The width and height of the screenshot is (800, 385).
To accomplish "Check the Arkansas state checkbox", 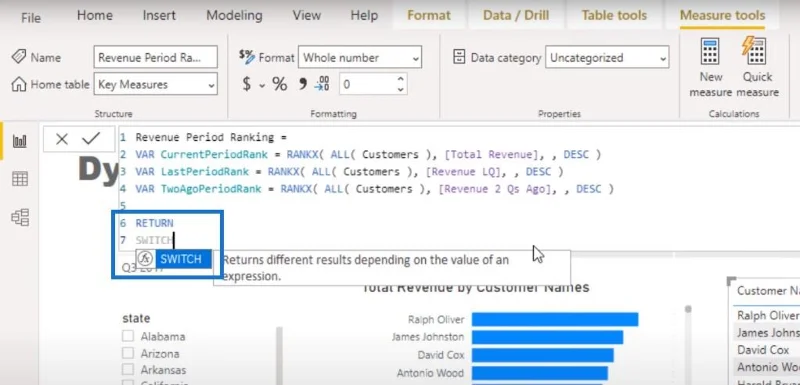I will (128, 370).
